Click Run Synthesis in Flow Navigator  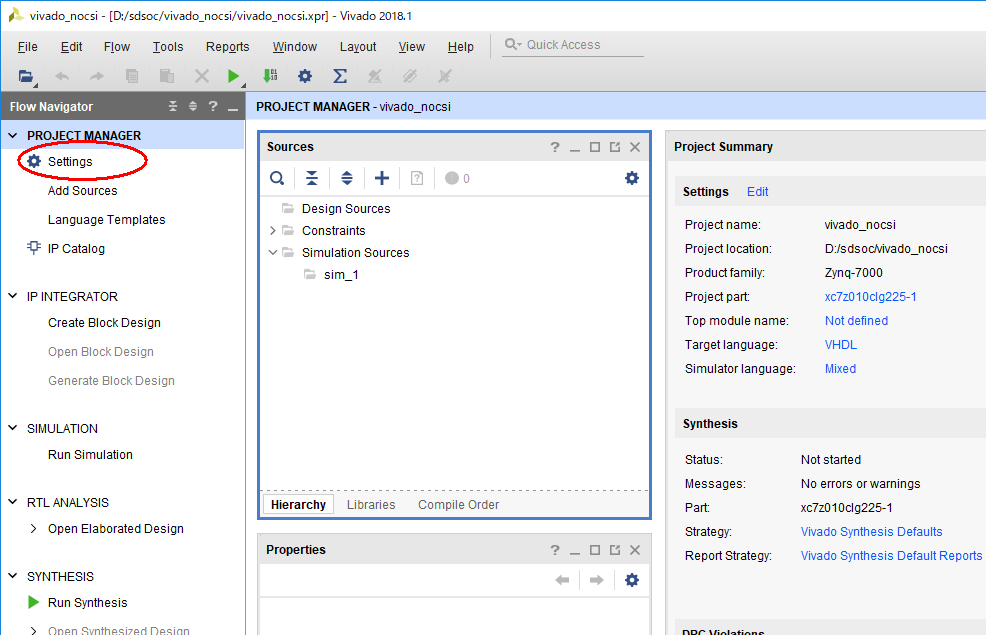click(x=87, y=603)
